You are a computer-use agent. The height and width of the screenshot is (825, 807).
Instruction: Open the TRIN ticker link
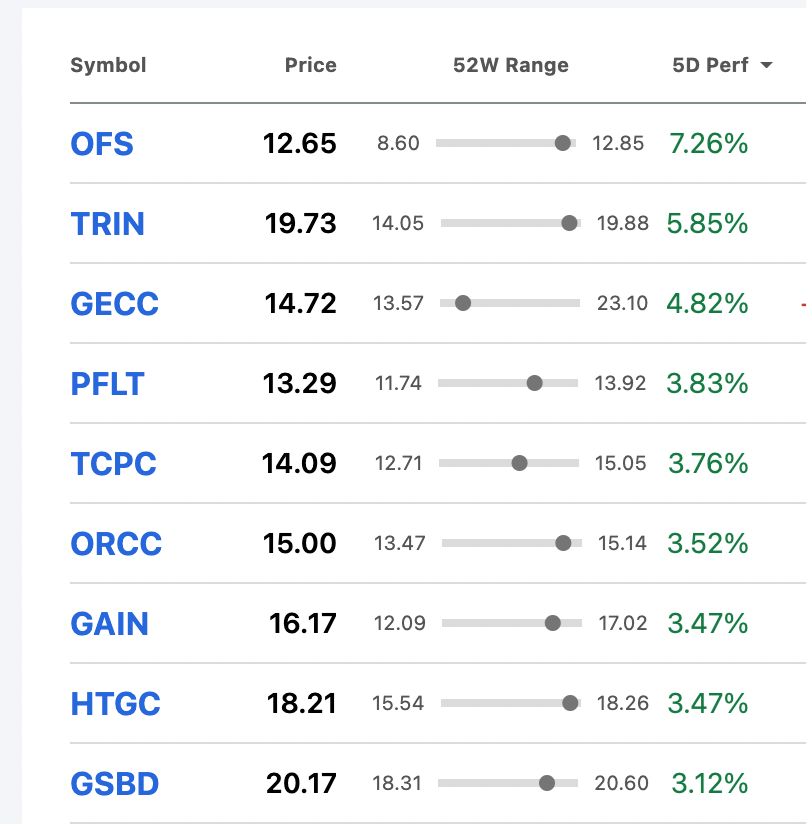[x=108, y=224]
